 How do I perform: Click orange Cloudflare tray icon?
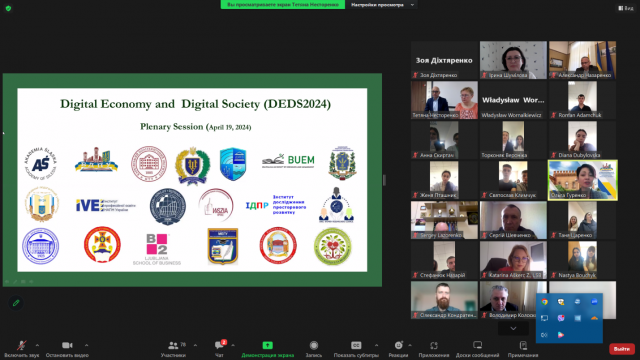pyautogui.click(x=594, y=318)
